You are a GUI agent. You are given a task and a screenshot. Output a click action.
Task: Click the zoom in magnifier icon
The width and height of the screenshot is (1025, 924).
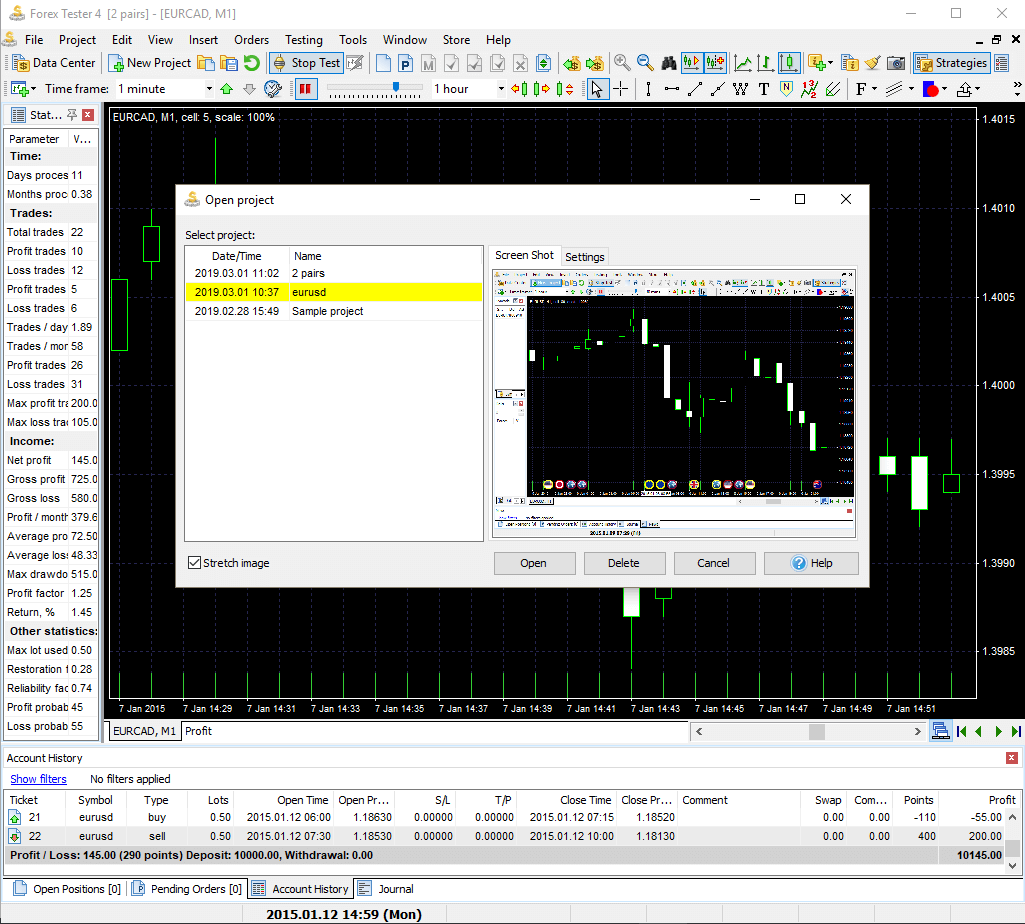coord(622,63)
